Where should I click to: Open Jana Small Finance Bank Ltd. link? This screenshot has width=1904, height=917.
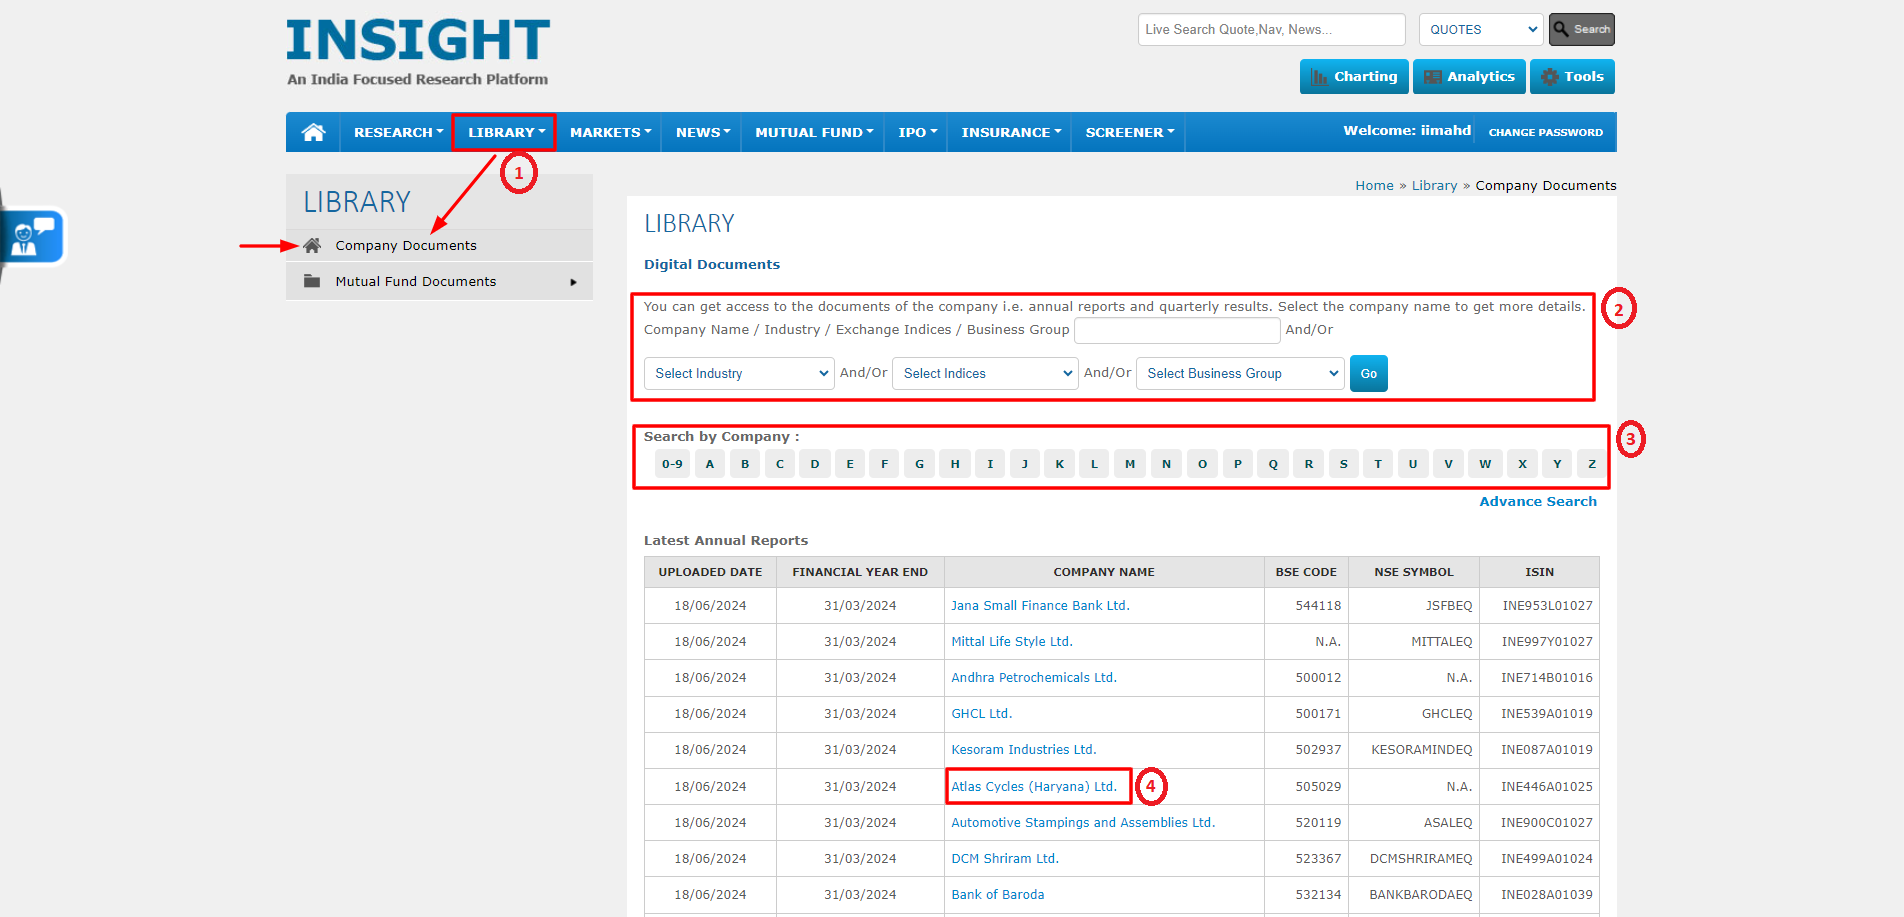pyautogui.click(x=1040, y=606)
